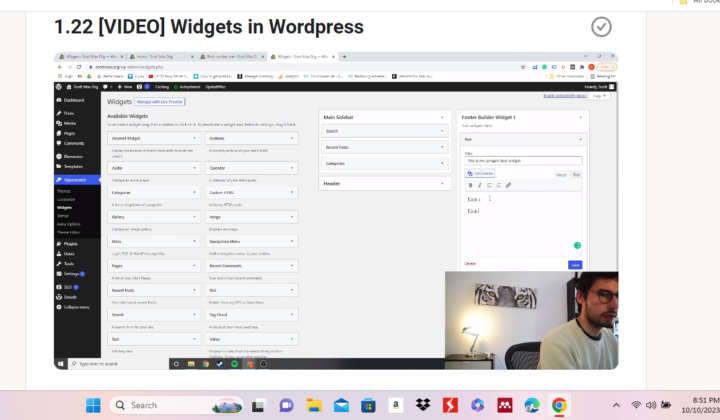
Task: Open Dropbox from the taskbar
Action: pyautogui.click(x=423, y=405)
